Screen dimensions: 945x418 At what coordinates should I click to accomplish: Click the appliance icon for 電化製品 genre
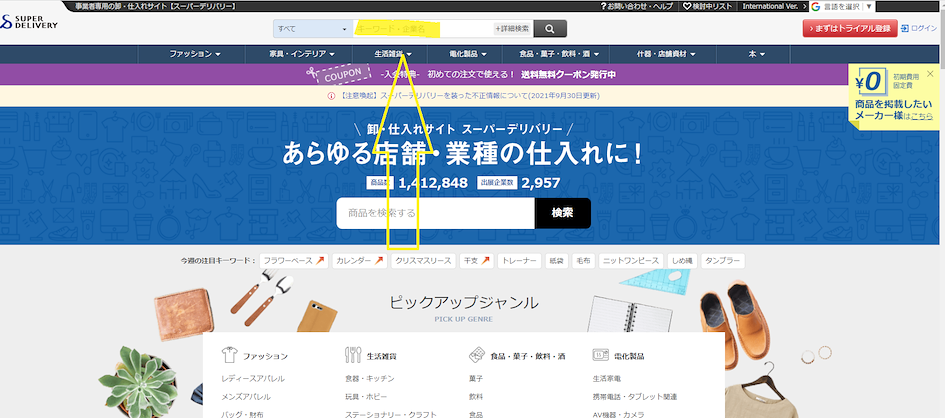[601, 355]
